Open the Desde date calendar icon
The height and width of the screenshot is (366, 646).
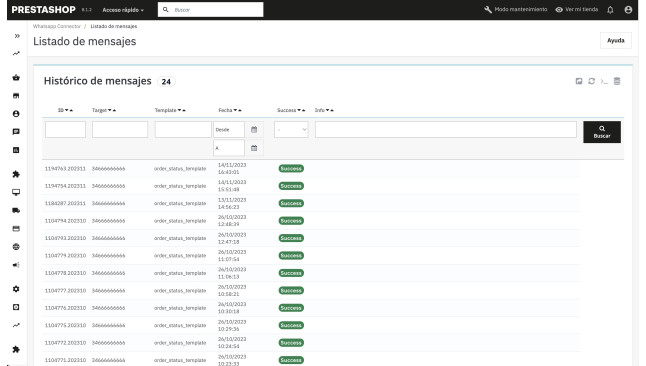[x=254, y=129]
